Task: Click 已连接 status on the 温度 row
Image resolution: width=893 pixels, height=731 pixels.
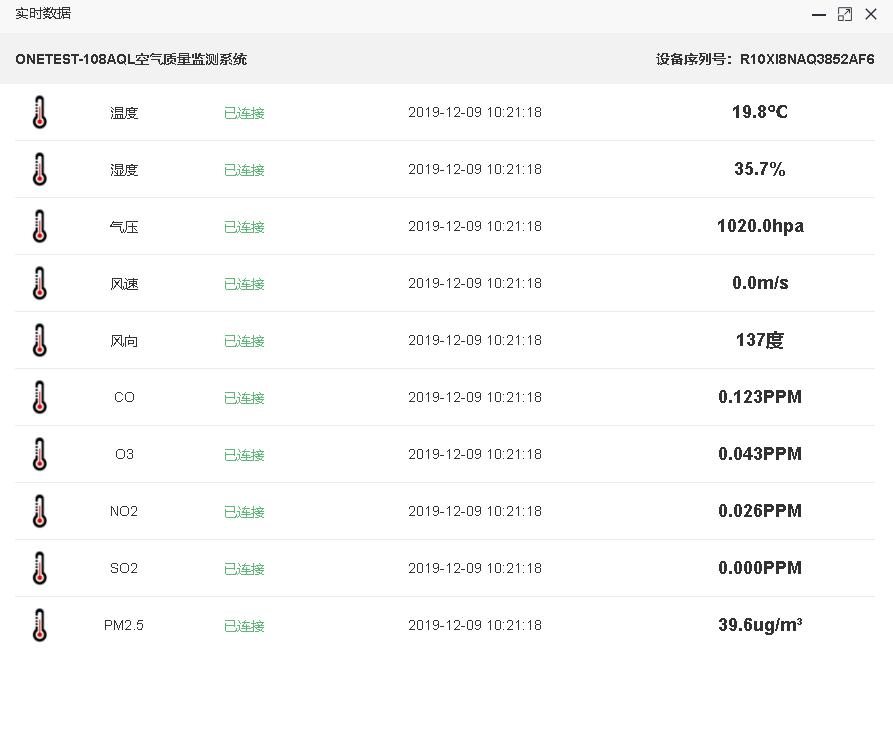Action: [244, 113]
